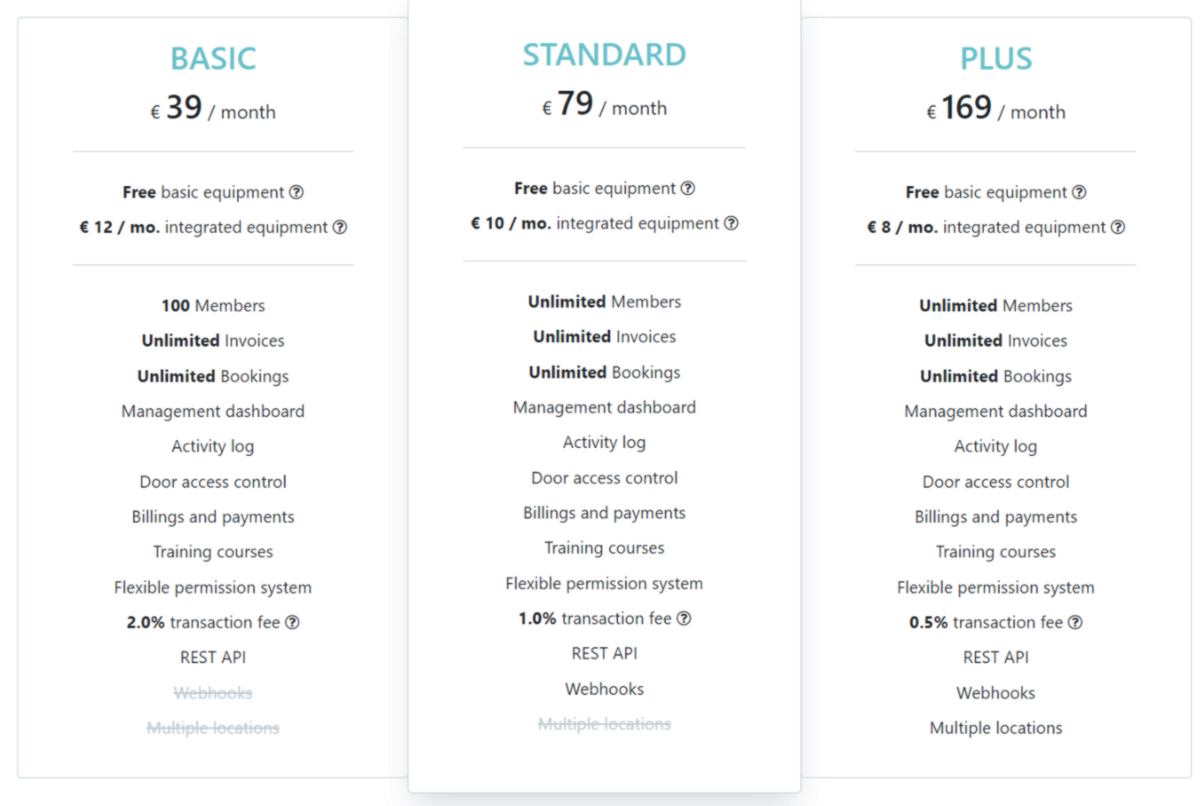Click help icon beside Basic plan's basic equipment
The width and height of the screenshot is (1200, 806).
[x=296, y=192]
